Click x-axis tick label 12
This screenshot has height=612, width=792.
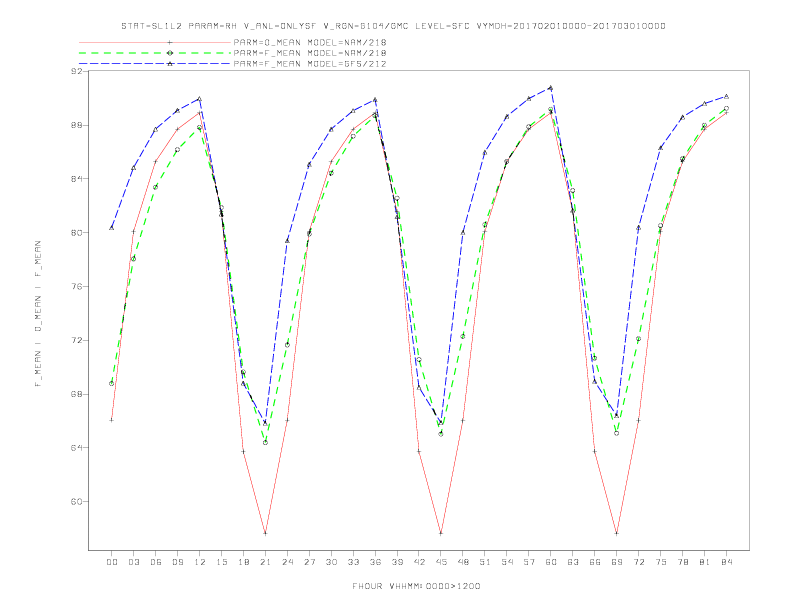[200, 562]
